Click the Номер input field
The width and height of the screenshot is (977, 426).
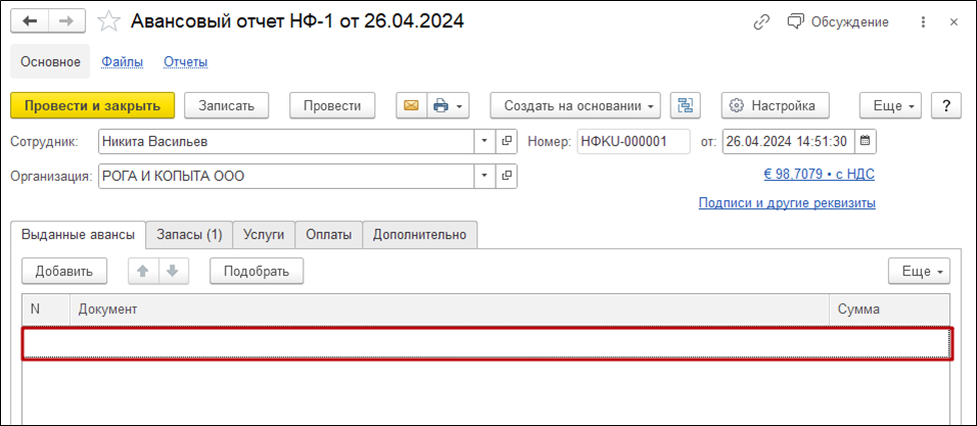(x=633, y=141)
